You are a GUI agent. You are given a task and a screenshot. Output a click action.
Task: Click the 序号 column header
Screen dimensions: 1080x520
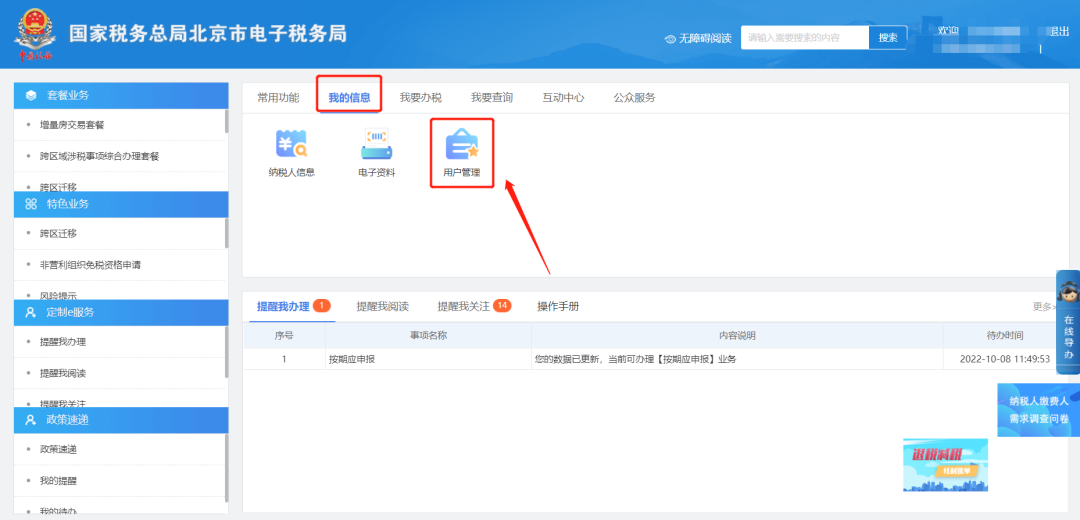[x=284, y=335]
